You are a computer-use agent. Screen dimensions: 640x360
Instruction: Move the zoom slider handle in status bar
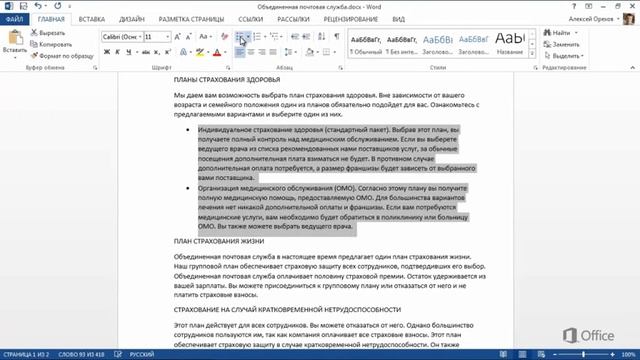(x=583, y=354)
